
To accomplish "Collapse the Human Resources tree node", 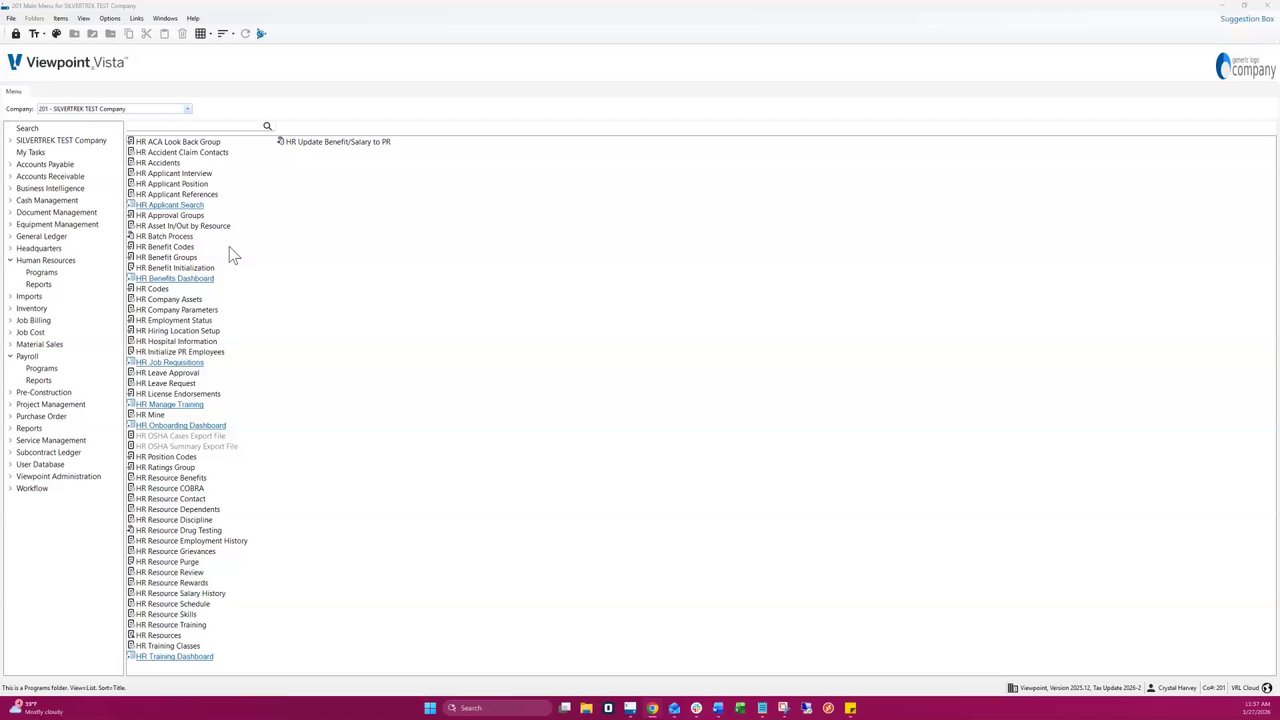I will [10, 260].
